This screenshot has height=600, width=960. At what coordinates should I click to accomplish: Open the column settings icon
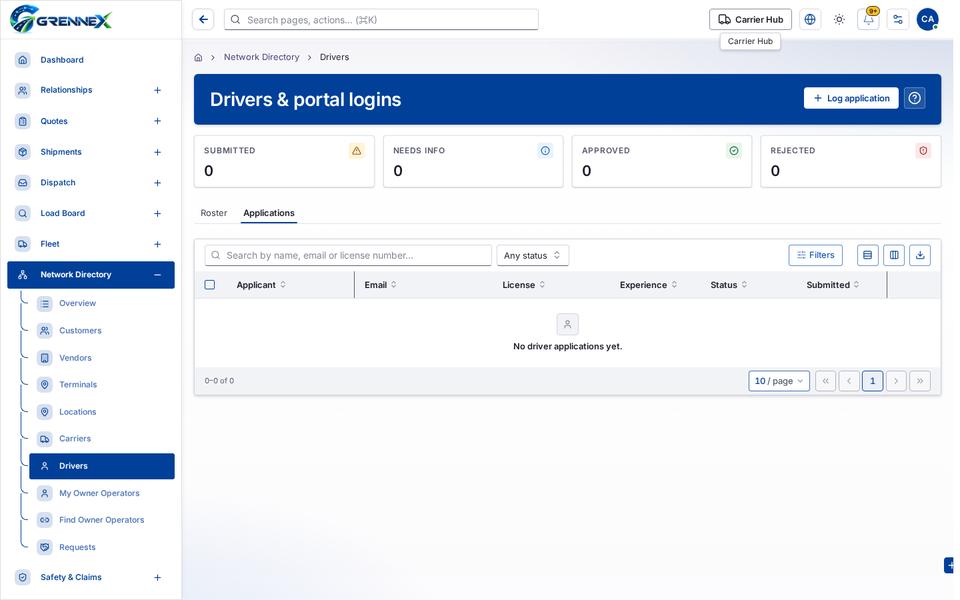(894, 255)
